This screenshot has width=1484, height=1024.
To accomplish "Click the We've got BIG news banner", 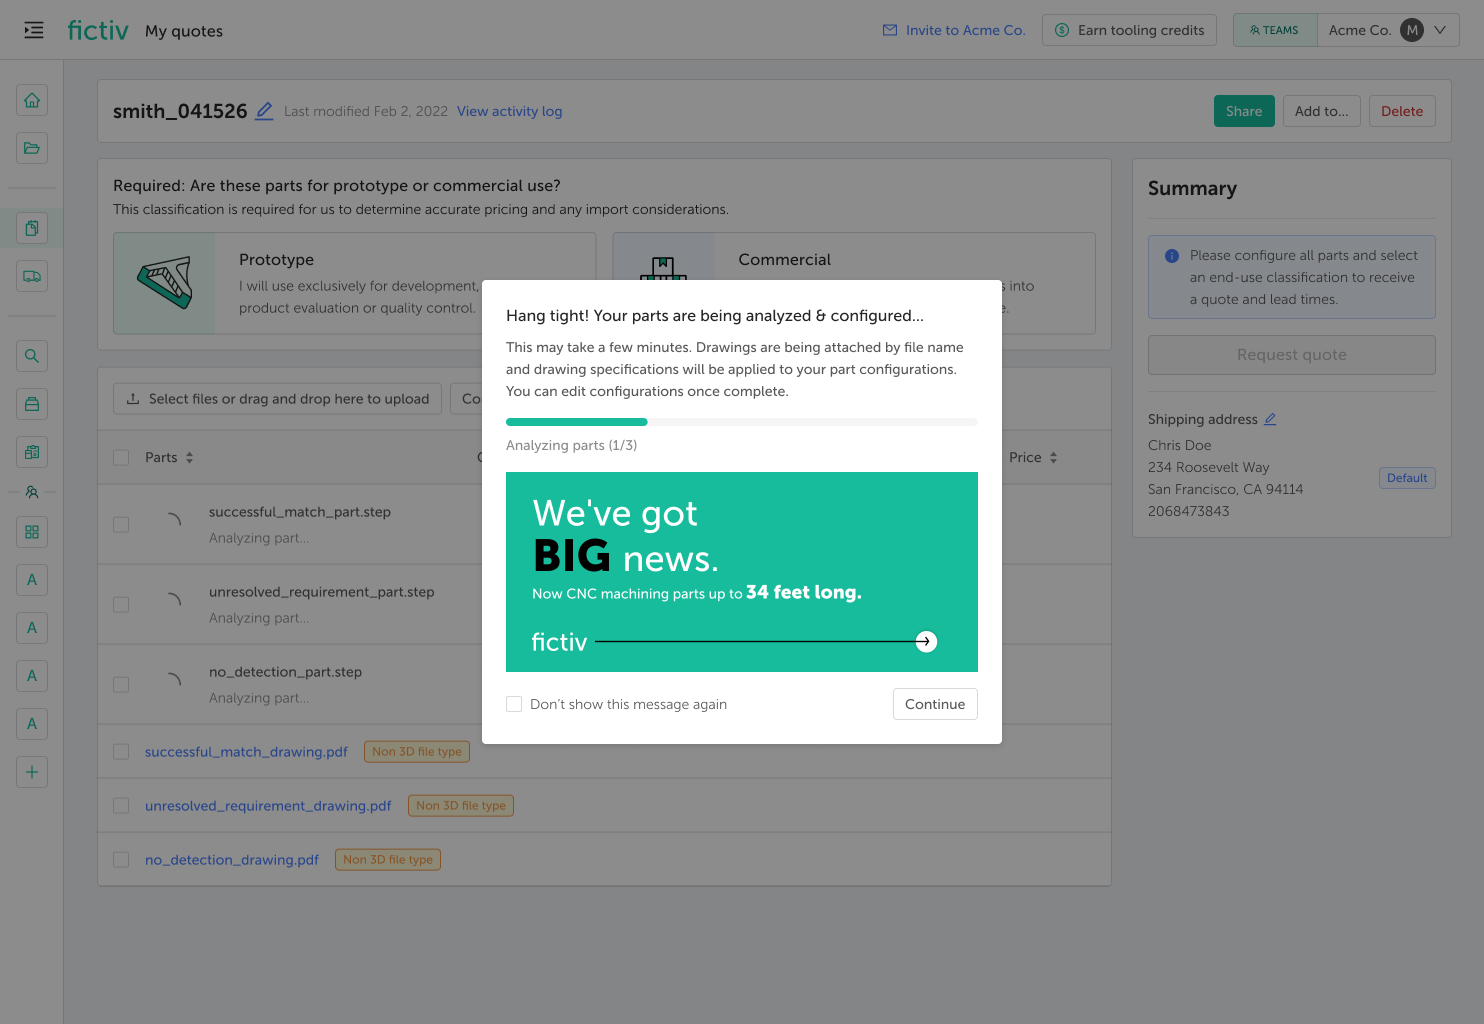I will click(x=742, y=572).
